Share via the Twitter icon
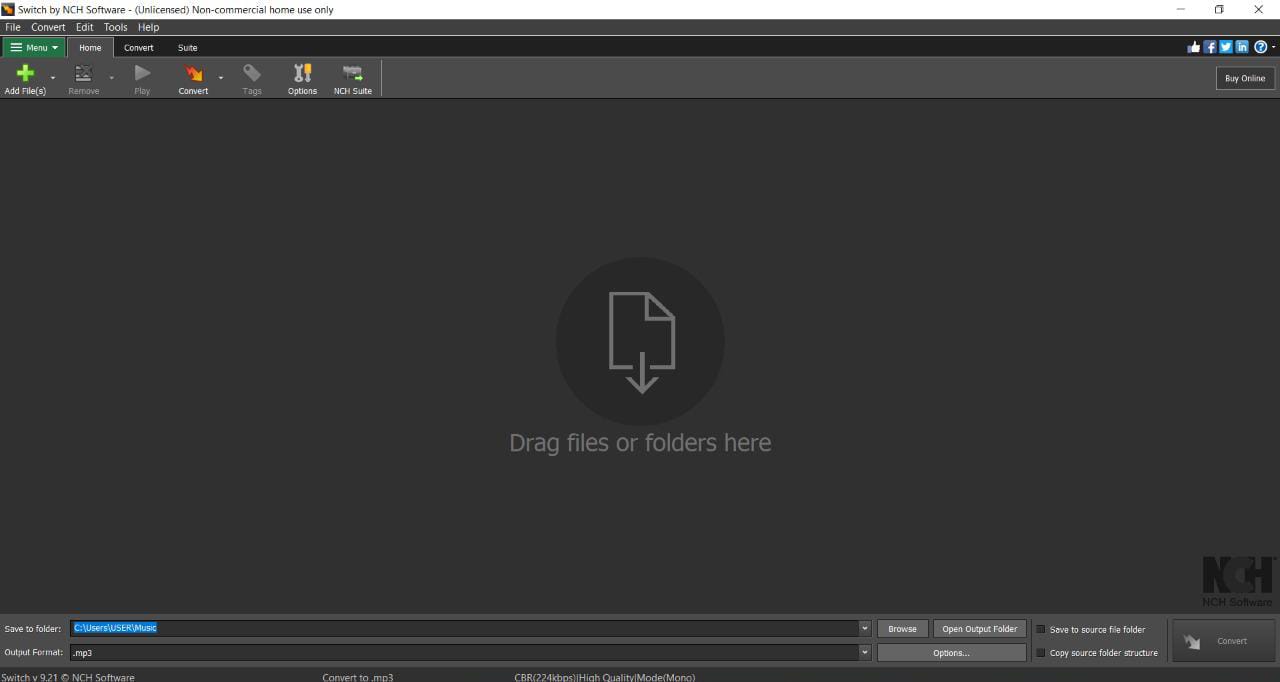 (1226, 47)
